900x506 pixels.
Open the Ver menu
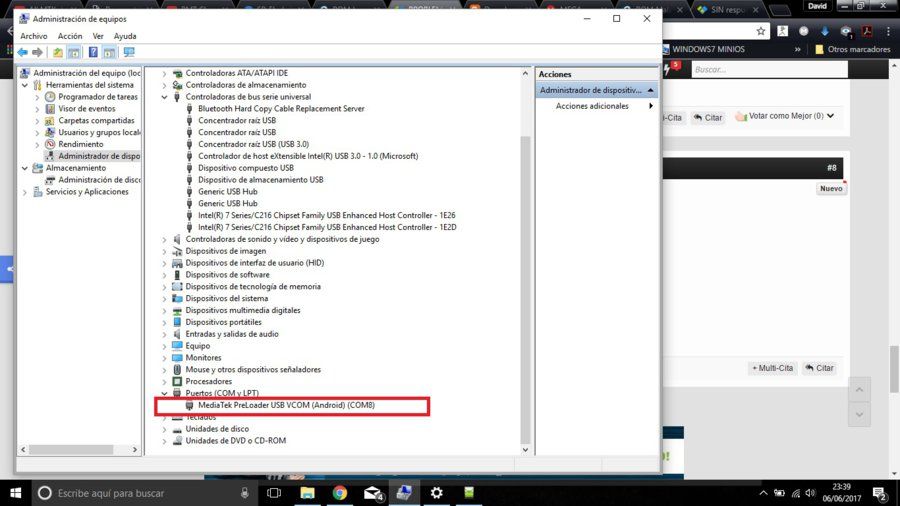98,36
